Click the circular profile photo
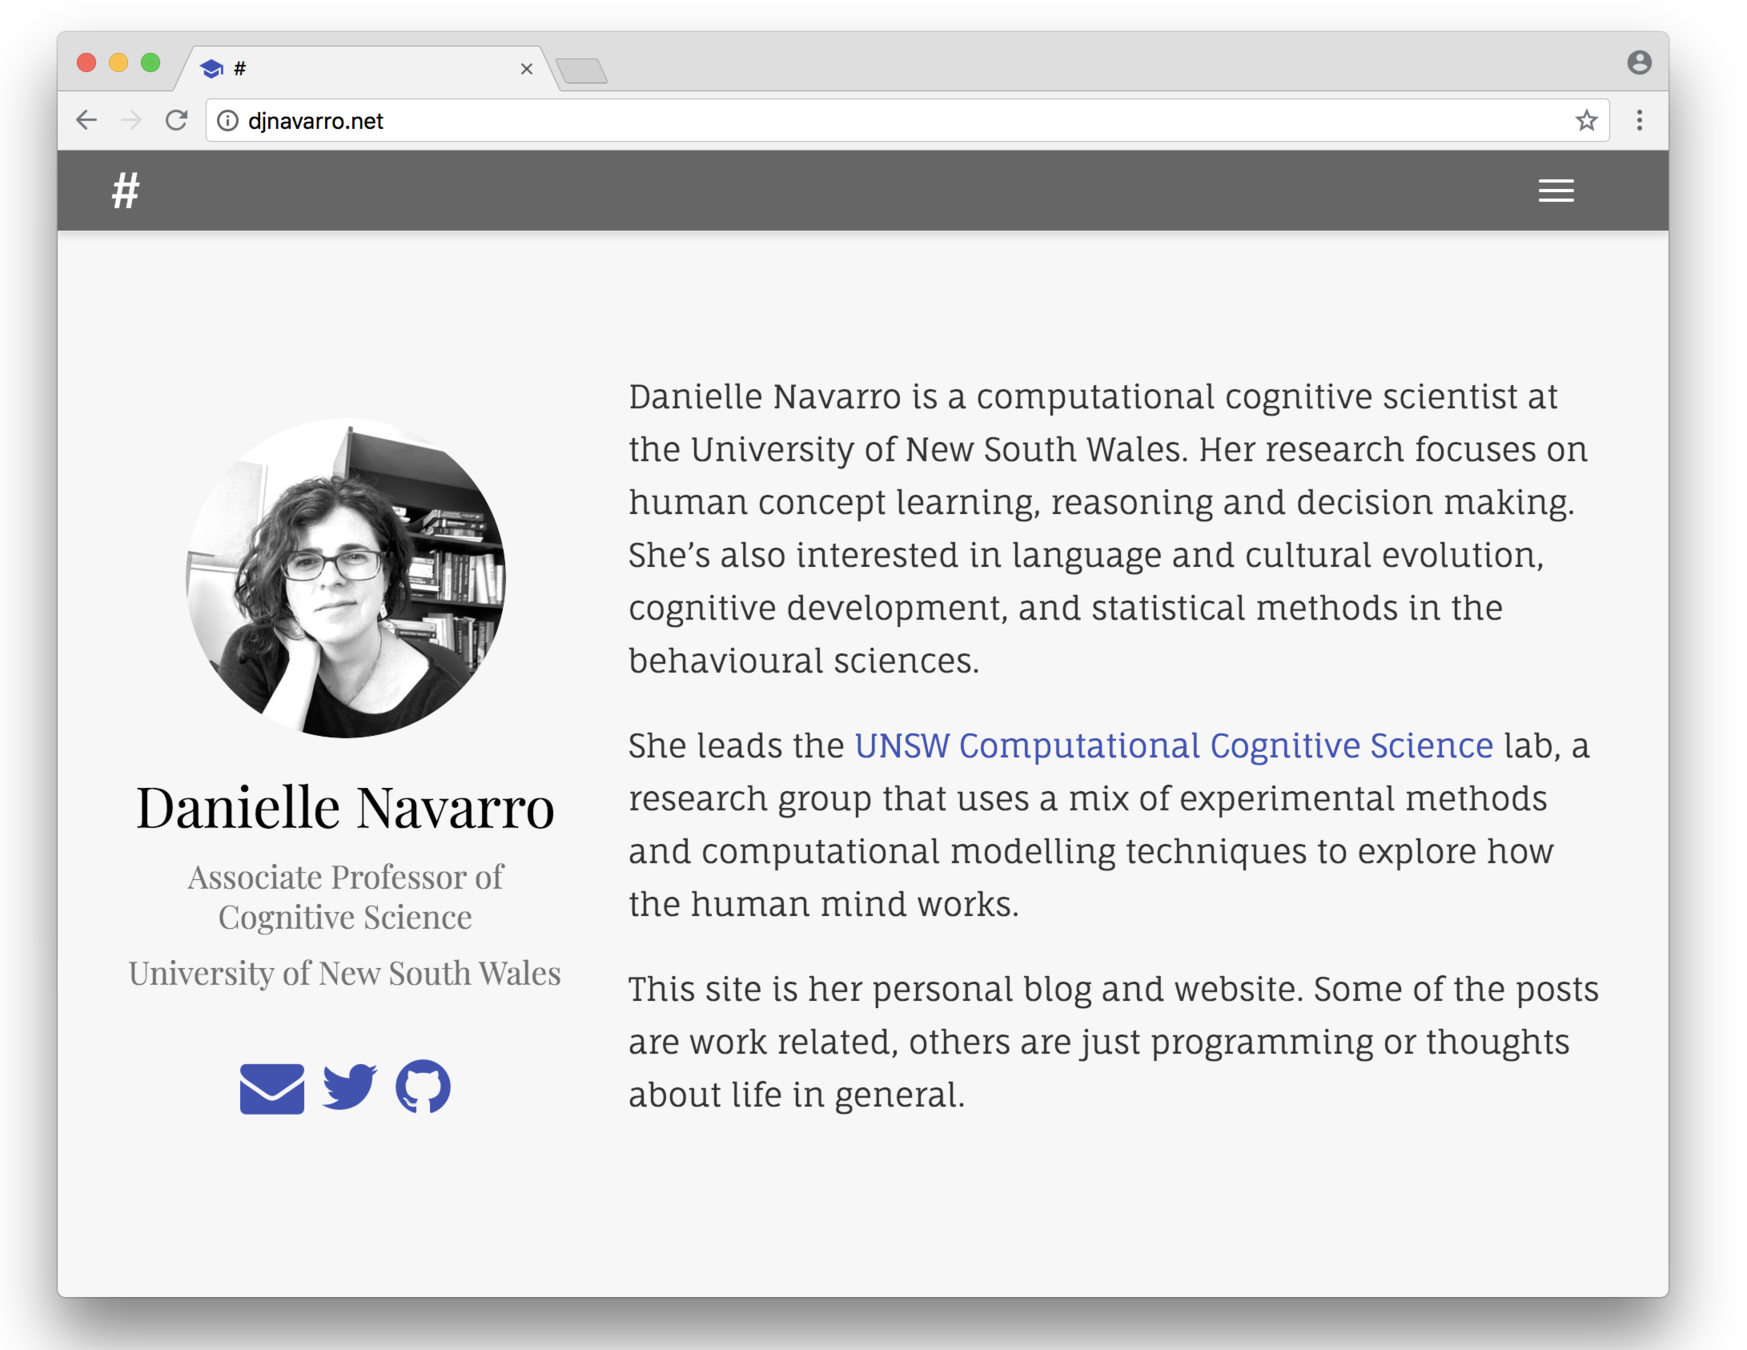Screen dimensions: 1747x1350 tap(346, 578)
